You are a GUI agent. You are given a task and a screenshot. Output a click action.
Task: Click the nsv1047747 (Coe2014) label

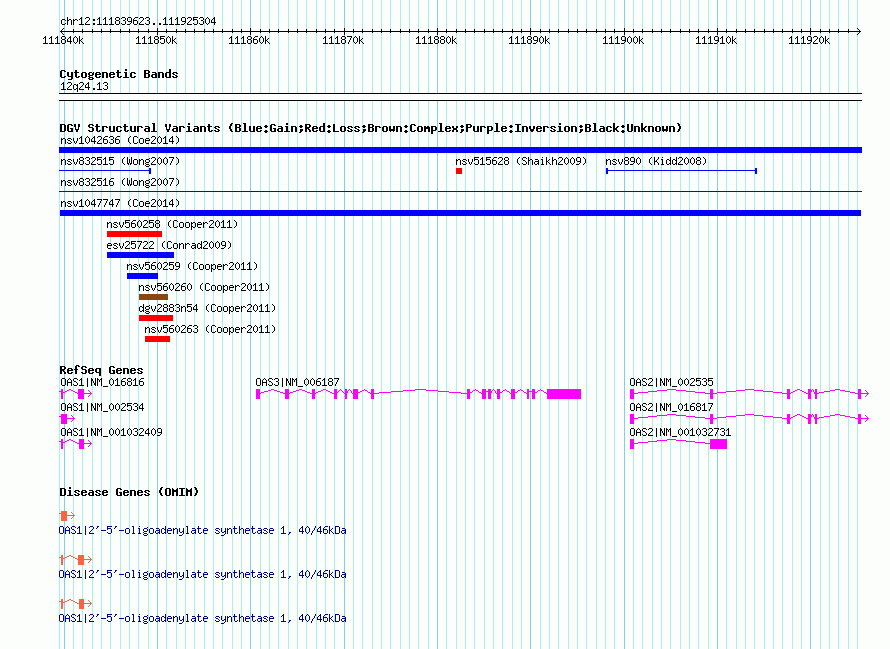click(120, 203)
